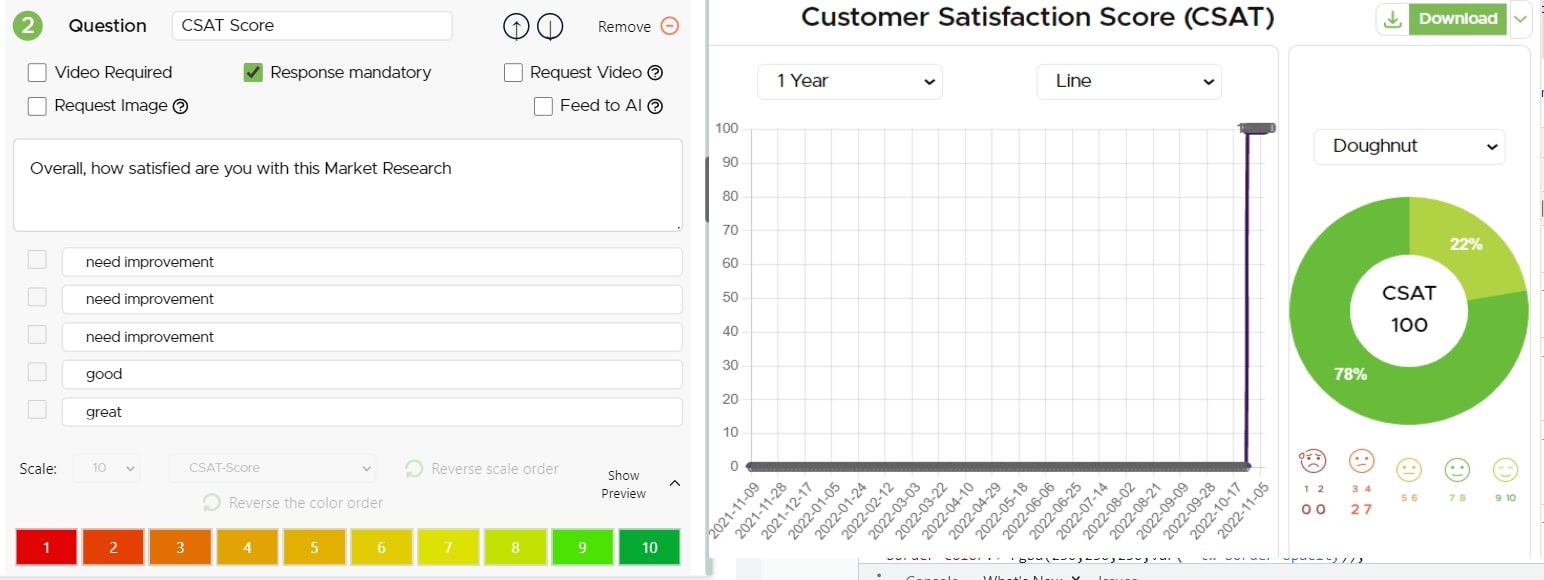Click the help icon beside Request Image

pyautogui.click(x=181, y=106)
